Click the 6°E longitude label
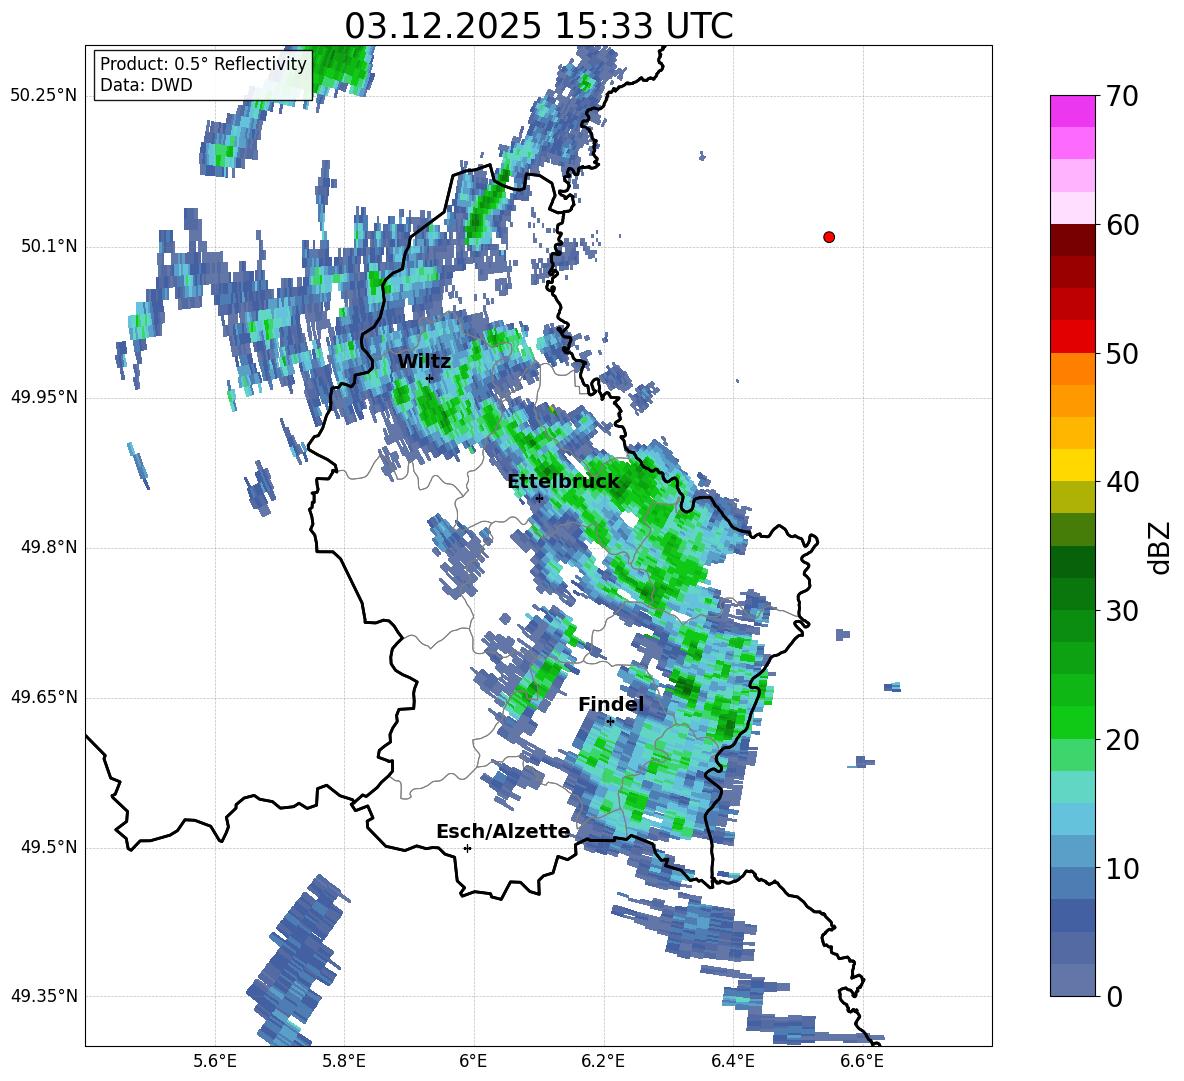Screen dimensions: 1184x1081 (x=473, y=1061)
